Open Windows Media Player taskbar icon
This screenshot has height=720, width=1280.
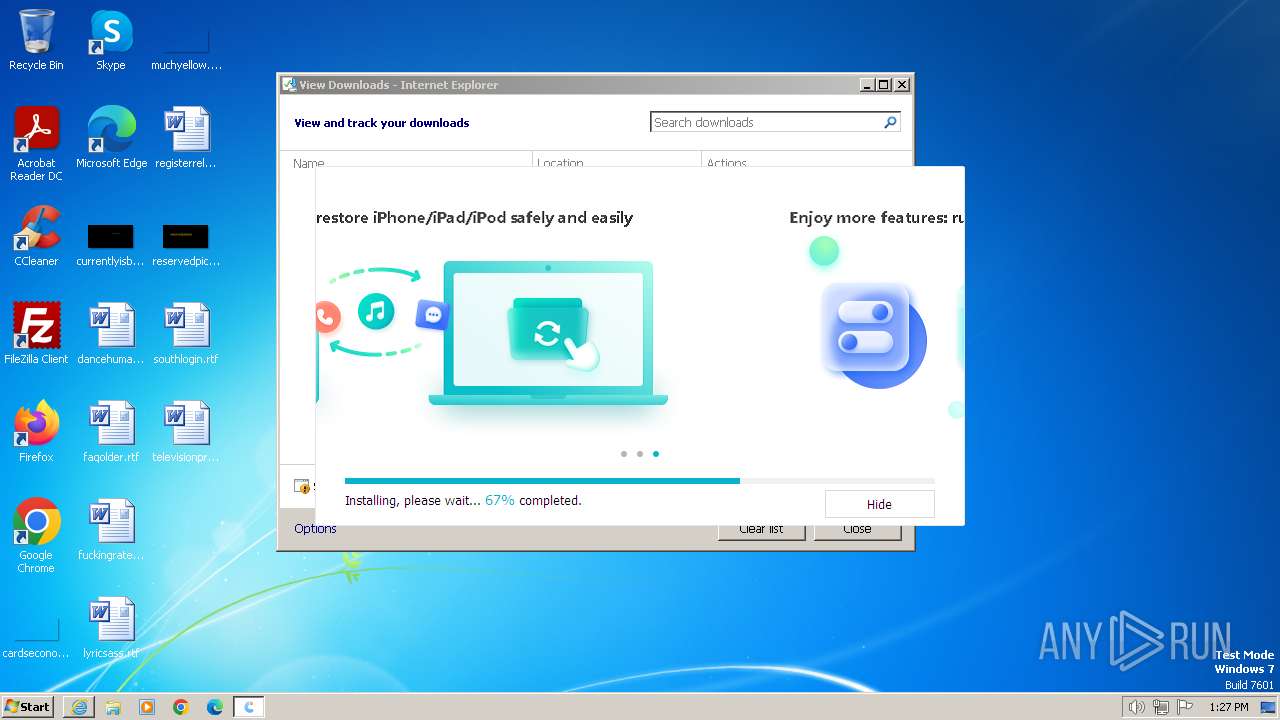[x=147, y=707]
